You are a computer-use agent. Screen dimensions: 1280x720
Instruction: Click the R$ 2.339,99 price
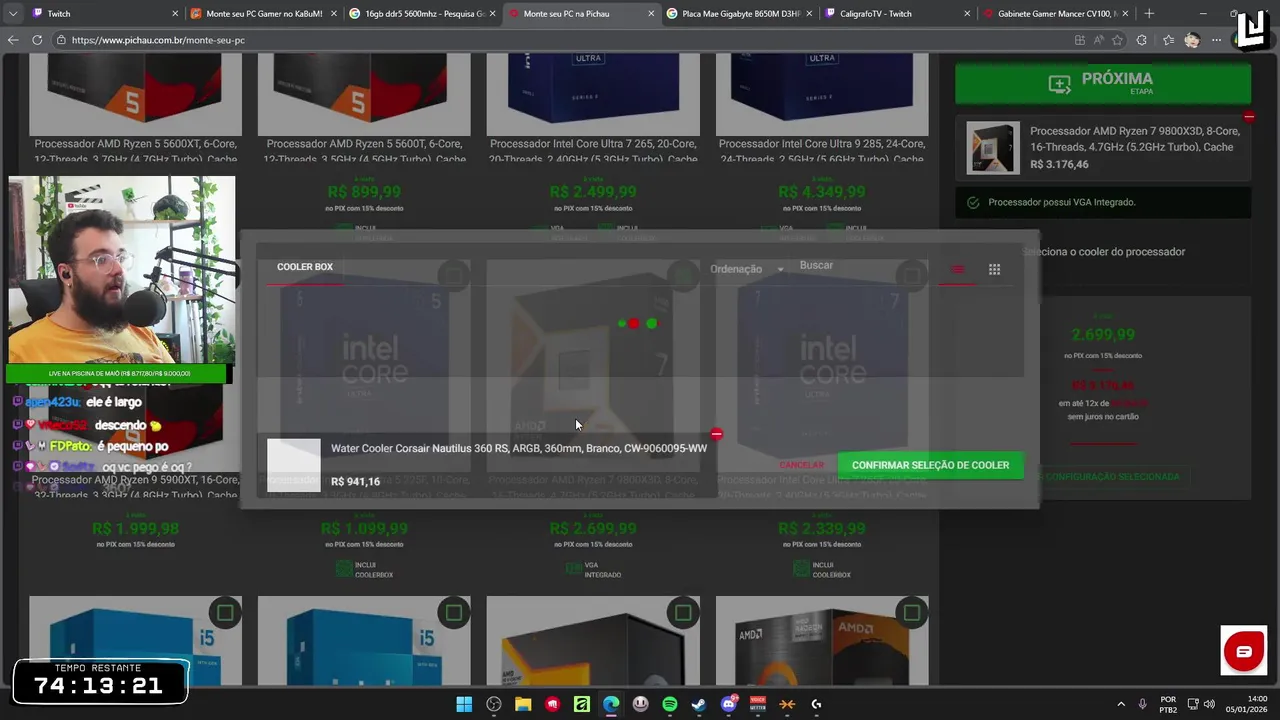[822, 528]
